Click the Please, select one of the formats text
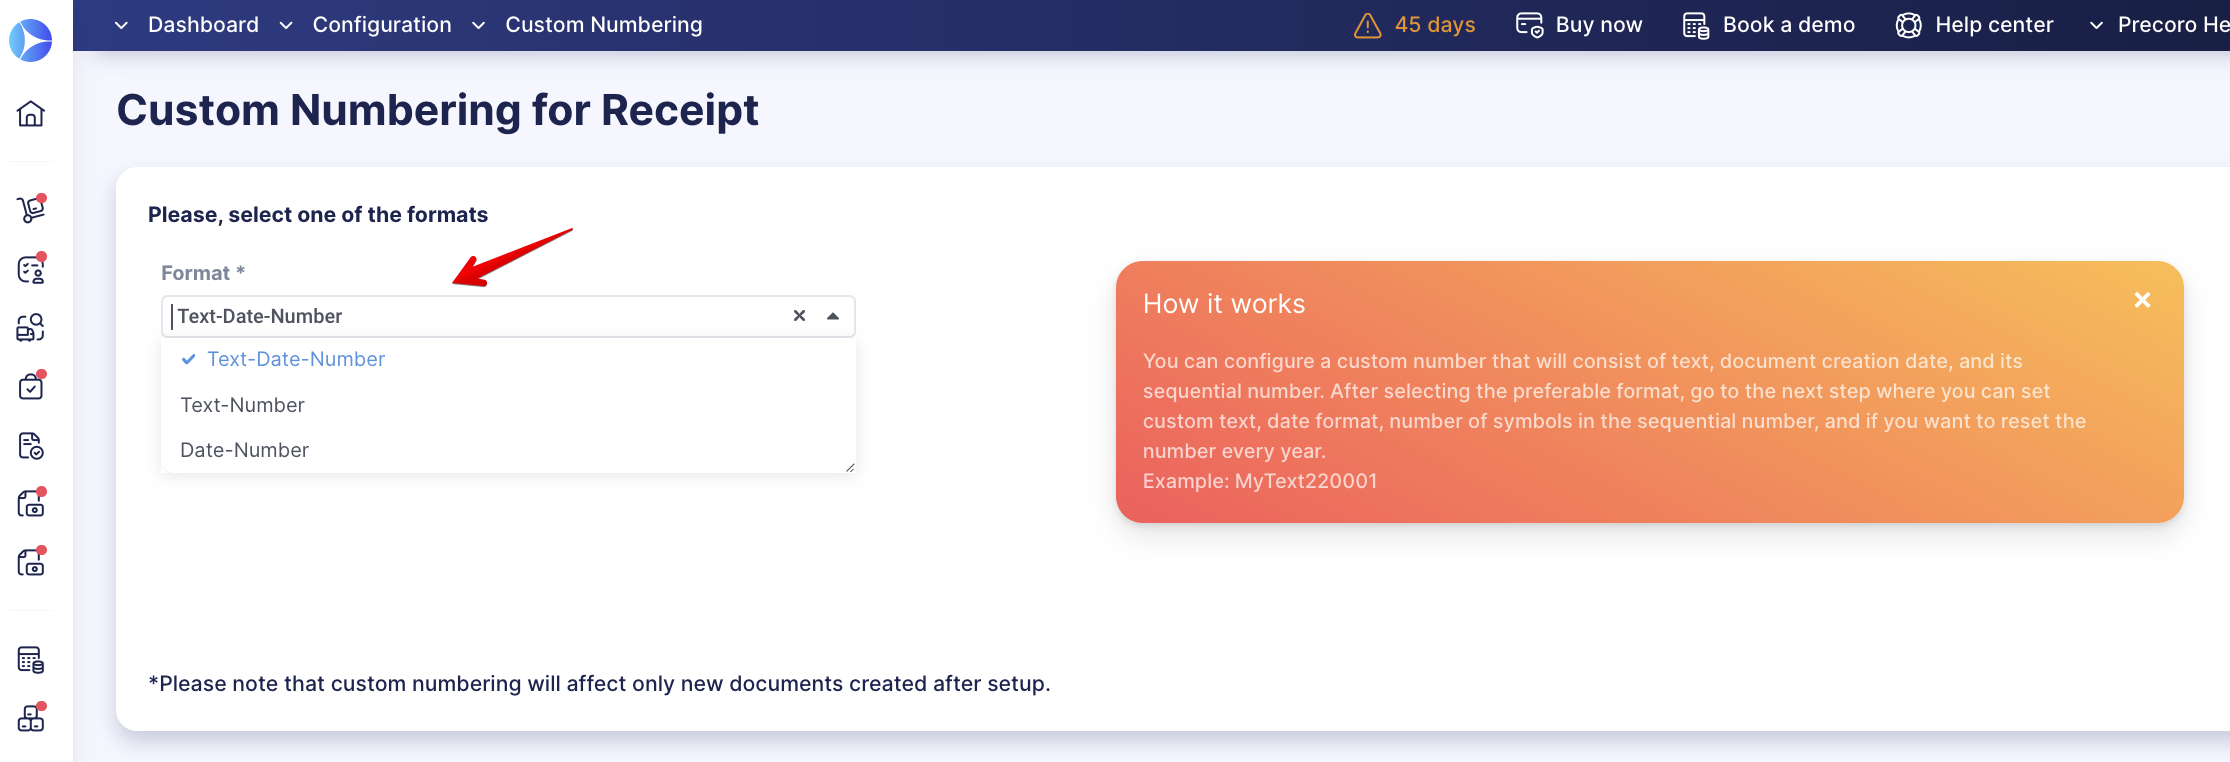 point(318,215)
